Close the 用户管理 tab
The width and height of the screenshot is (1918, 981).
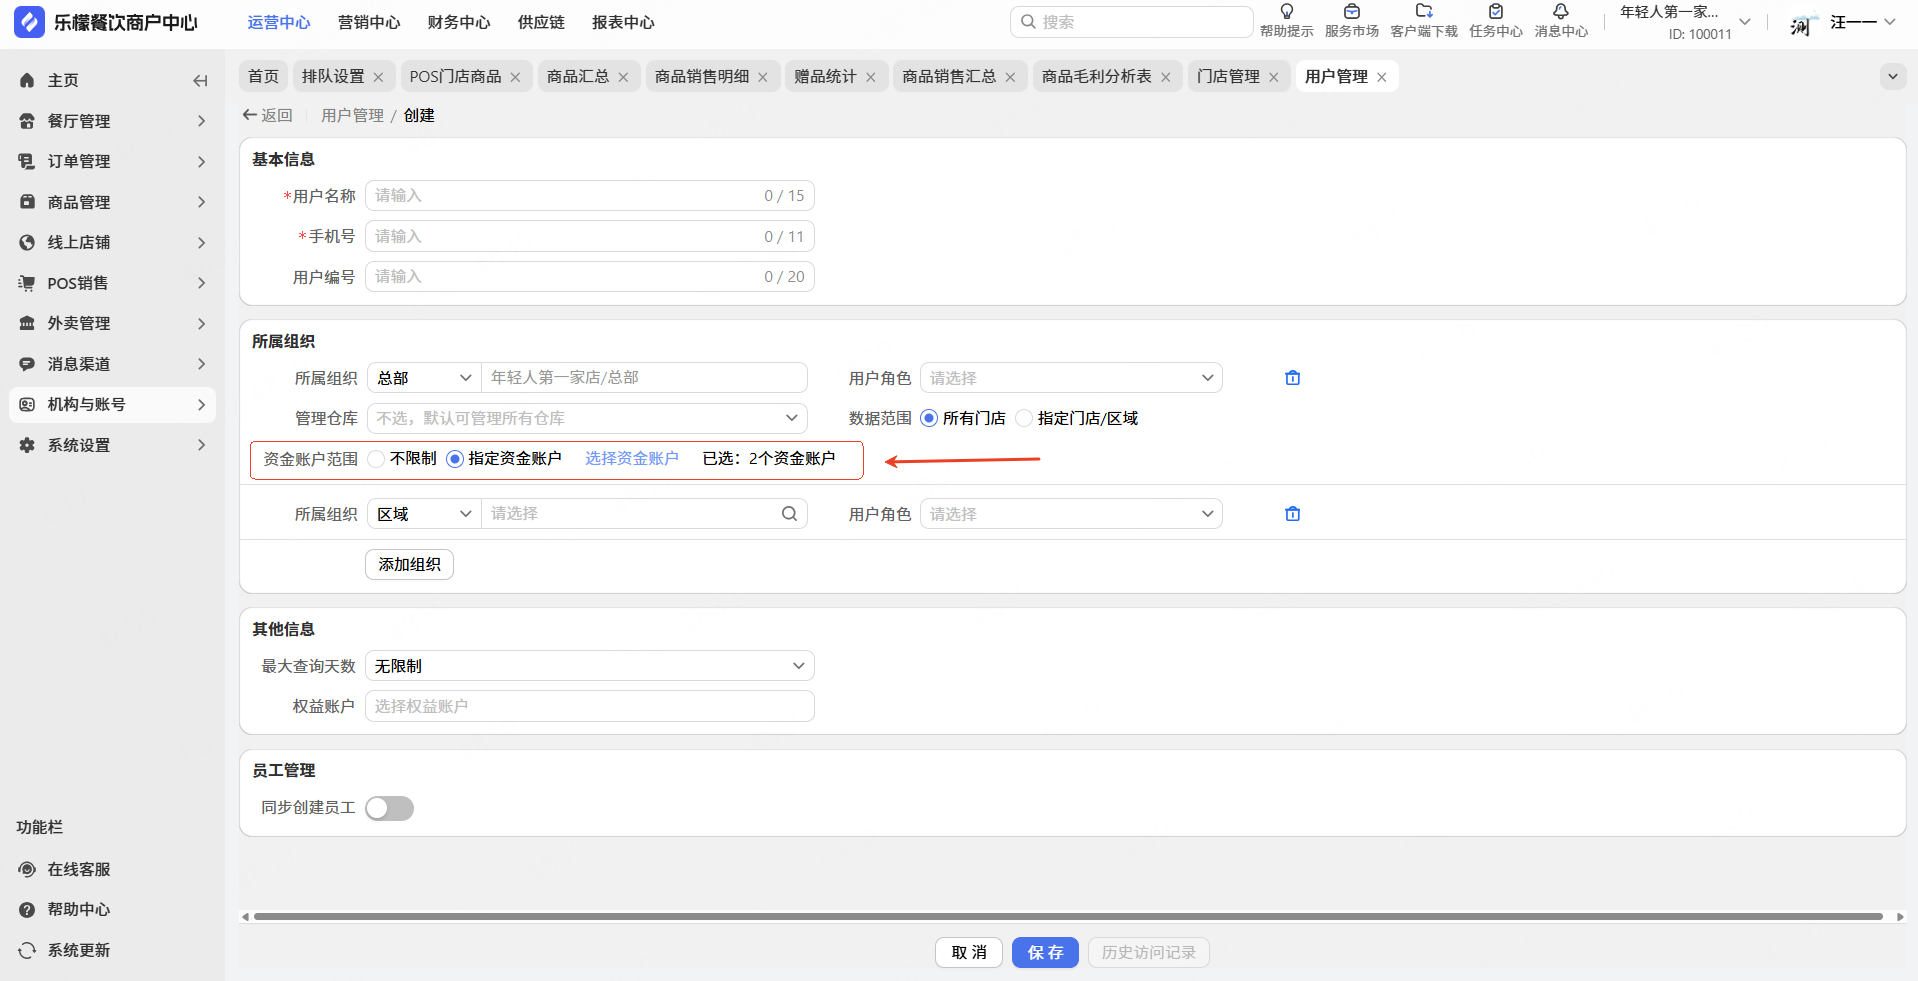[1381, 77]
